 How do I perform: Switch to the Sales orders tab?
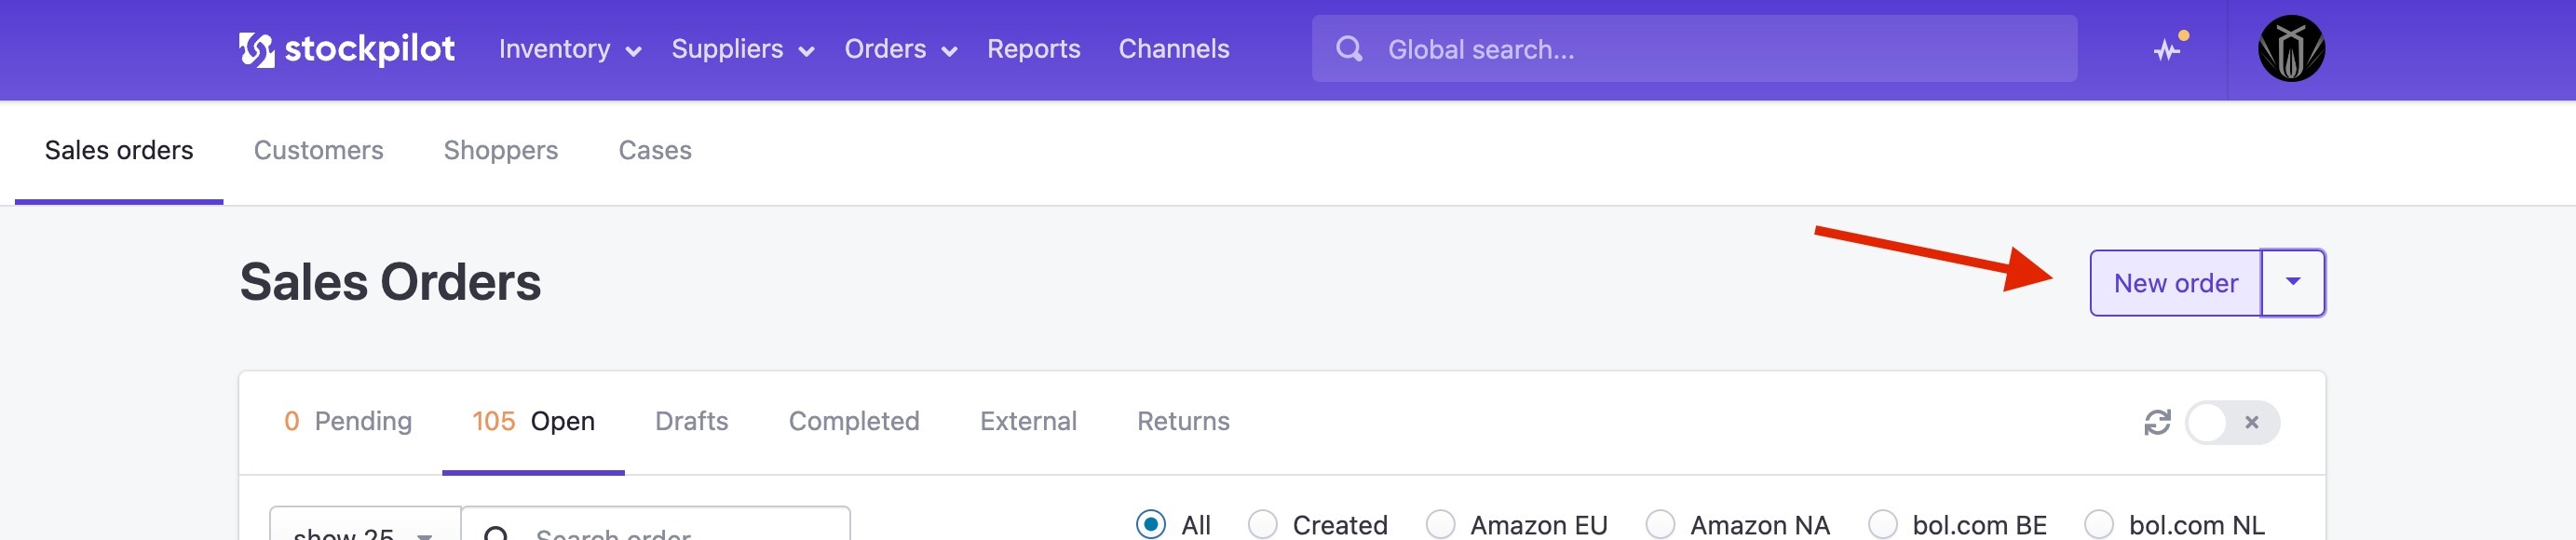tap(119, 151)
